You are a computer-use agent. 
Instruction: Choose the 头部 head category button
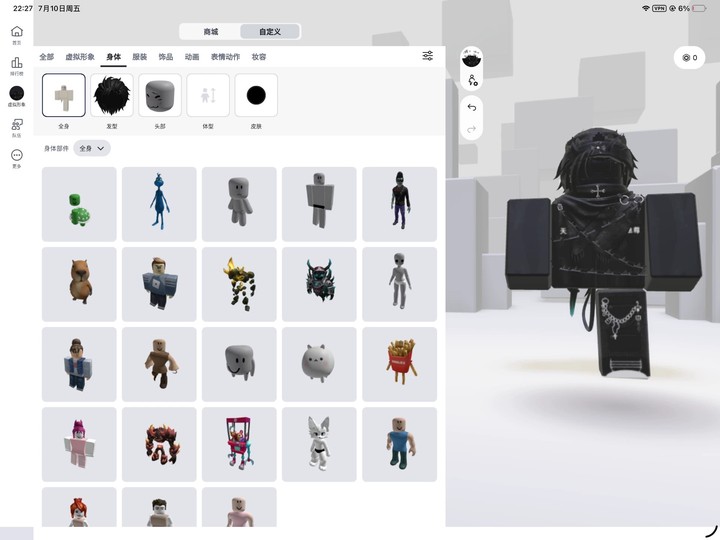pos(160,96)
